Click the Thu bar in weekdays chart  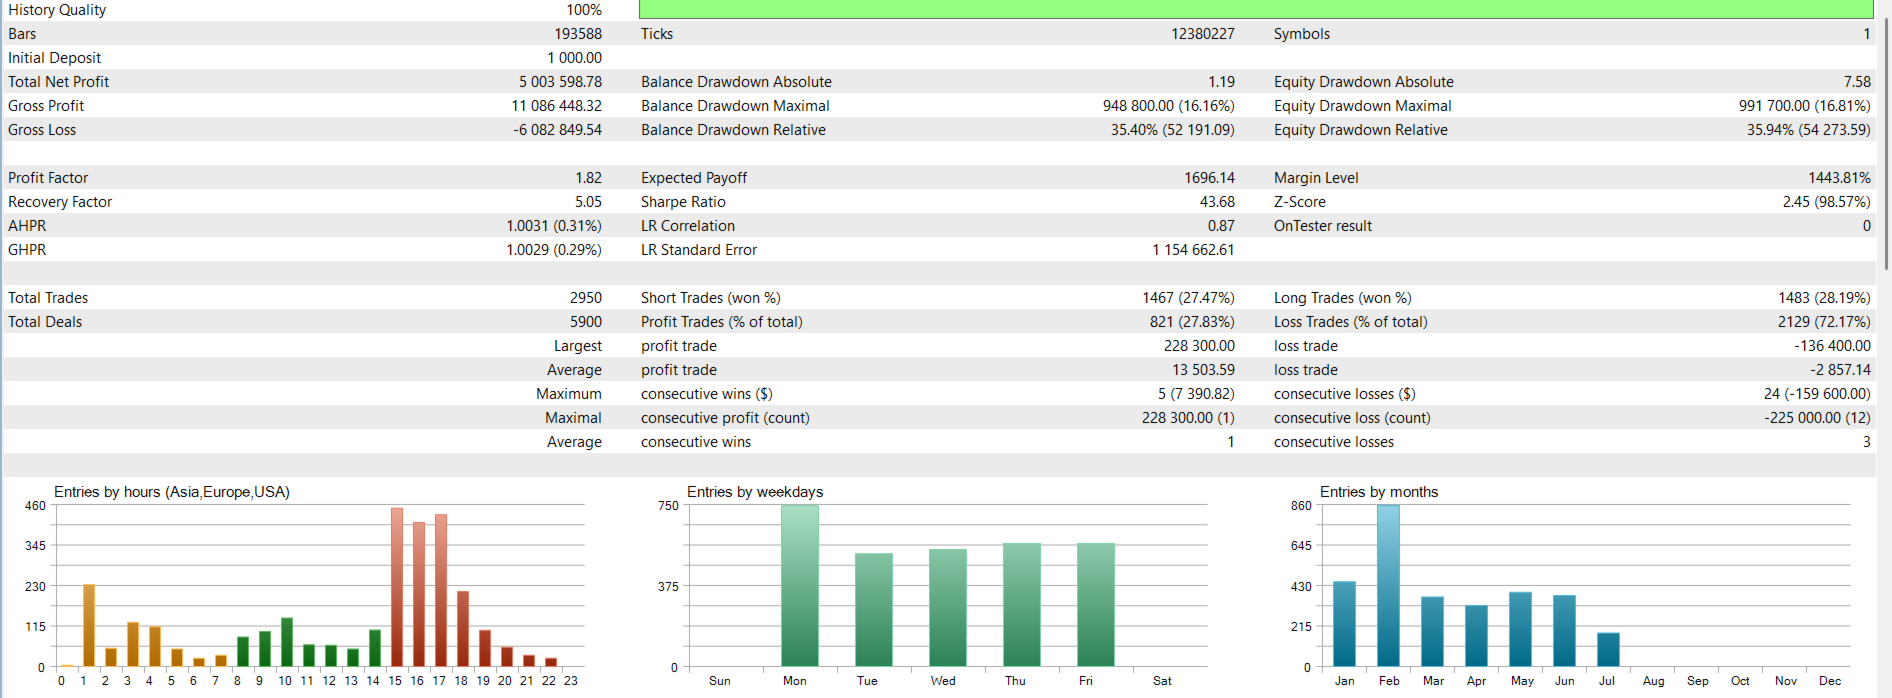pos(1022,605)
